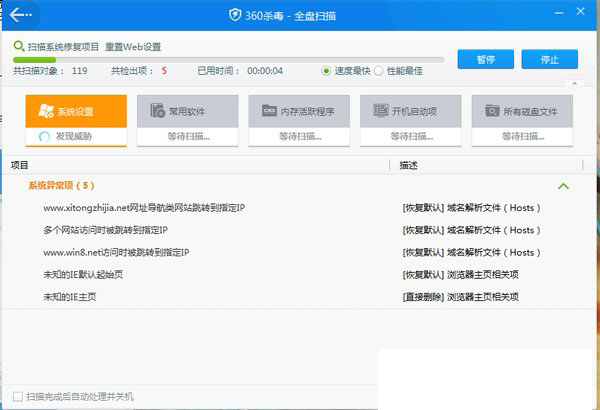600x410 pixels.
Task: Click the Windows icon on 系统设置 card
Action: point(46,111)
